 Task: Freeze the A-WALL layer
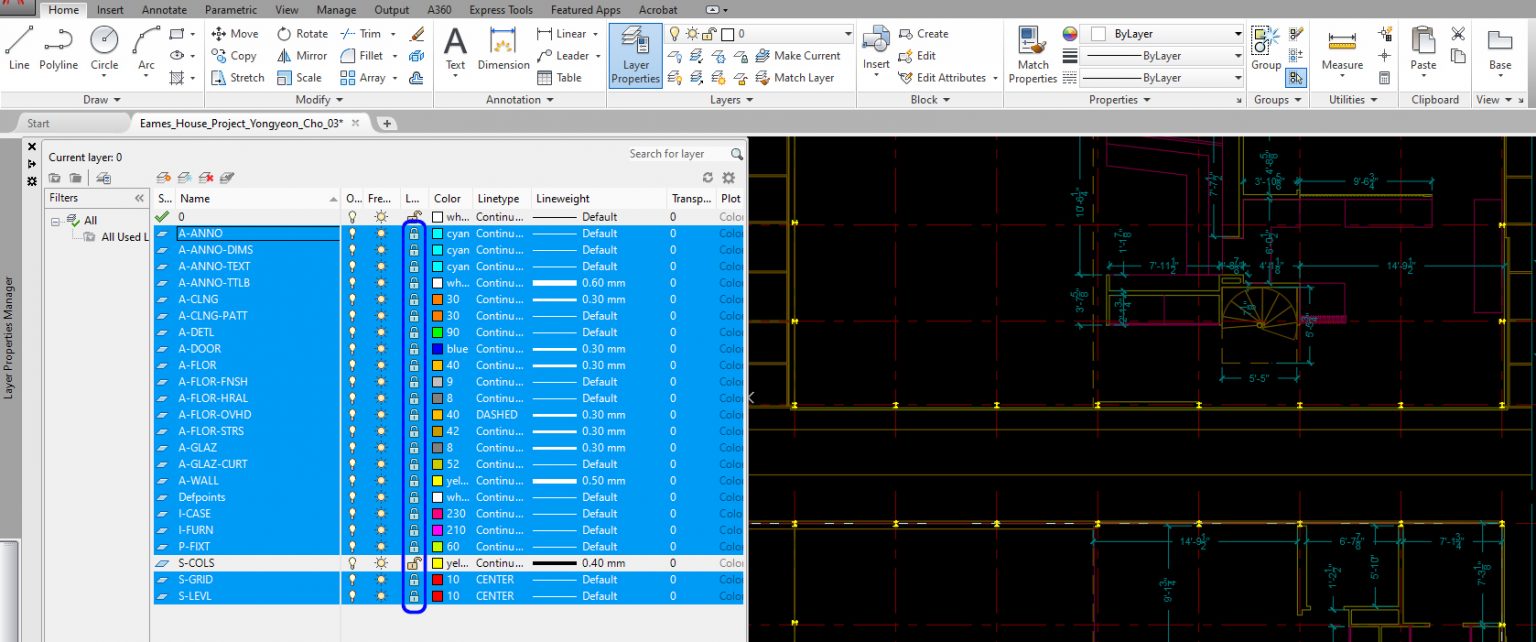pyautogui.click(x=379, y=480)
